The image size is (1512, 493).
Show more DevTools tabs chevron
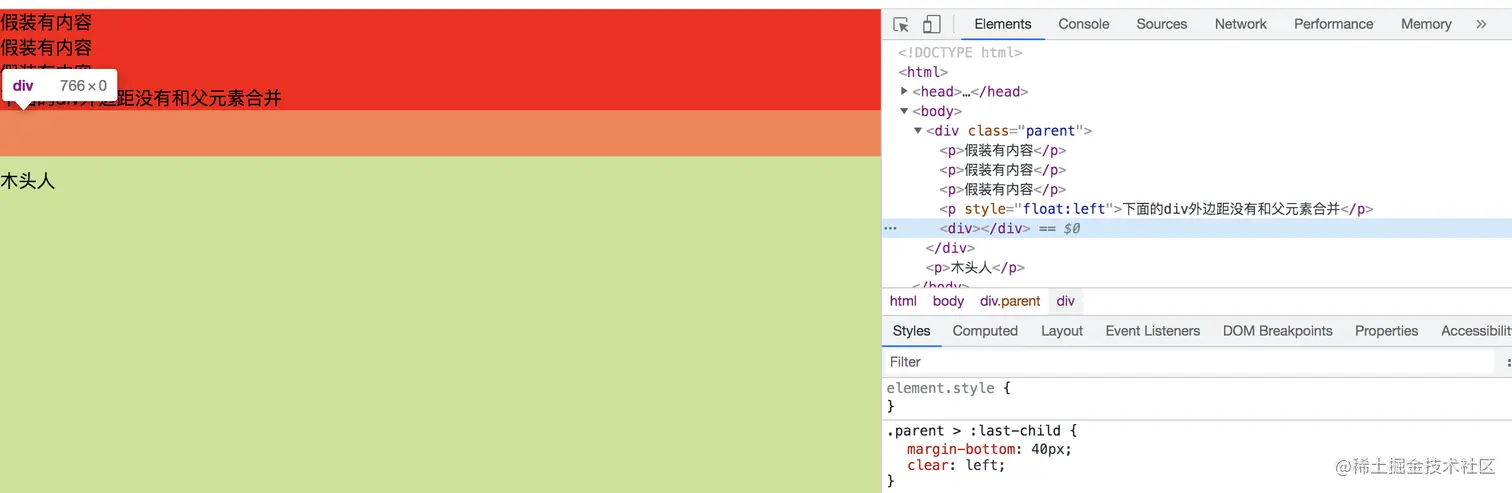click(1481, 24)
